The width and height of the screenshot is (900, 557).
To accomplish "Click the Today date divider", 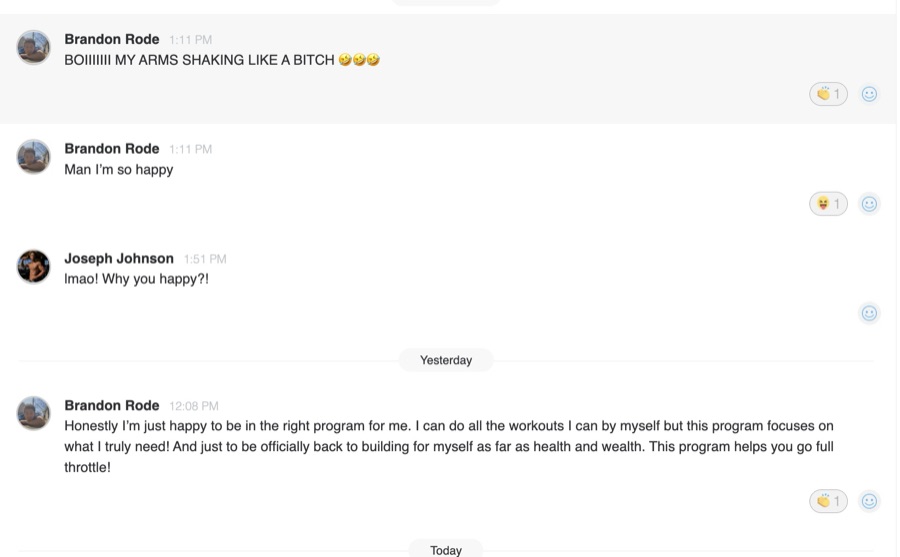I will point(446,550).
